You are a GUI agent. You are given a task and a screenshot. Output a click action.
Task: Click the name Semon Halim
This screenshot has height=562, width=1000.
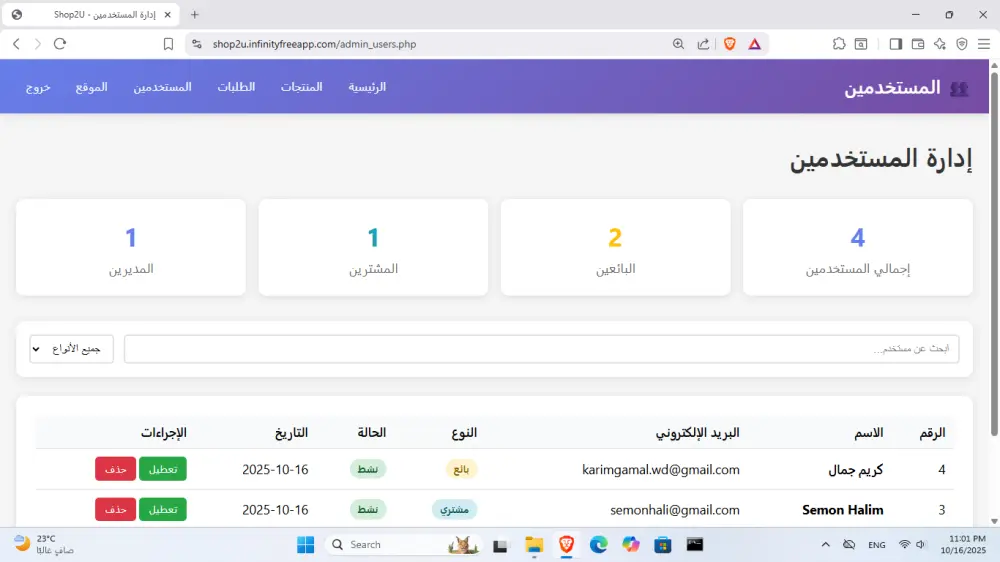tap(842, 510)
